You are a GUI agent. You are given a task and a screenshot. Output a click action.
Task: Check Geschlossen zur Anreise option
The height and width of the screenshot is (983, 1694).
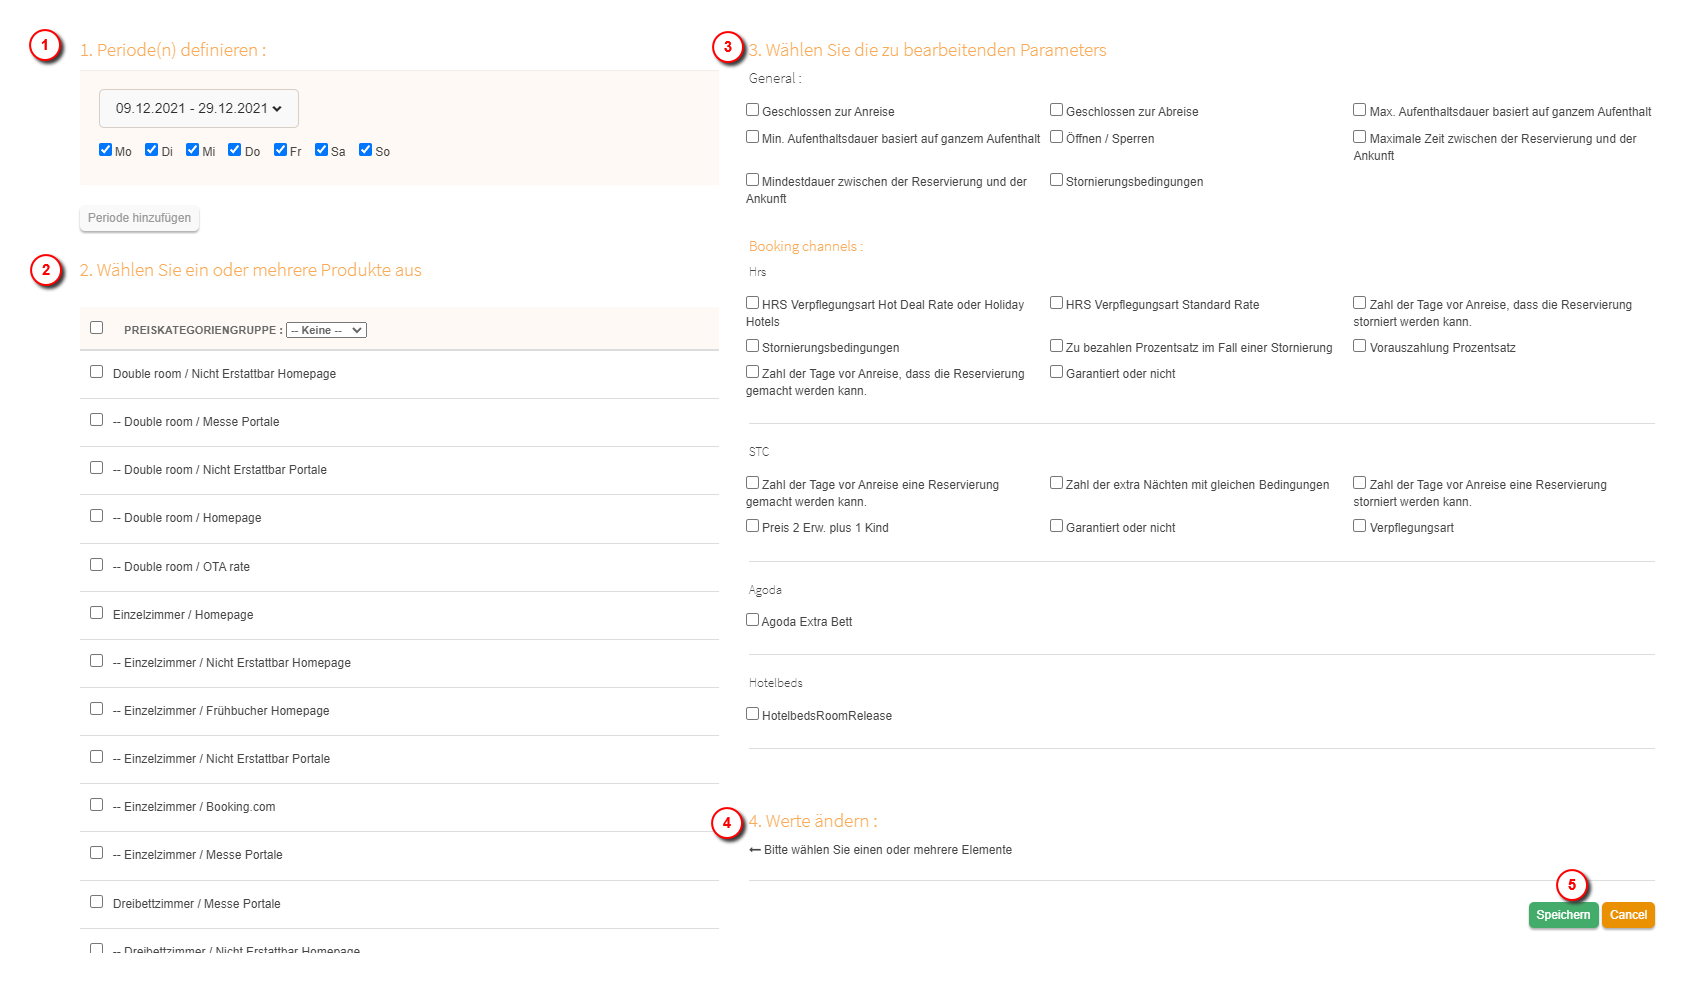click(x=752, y=110)
